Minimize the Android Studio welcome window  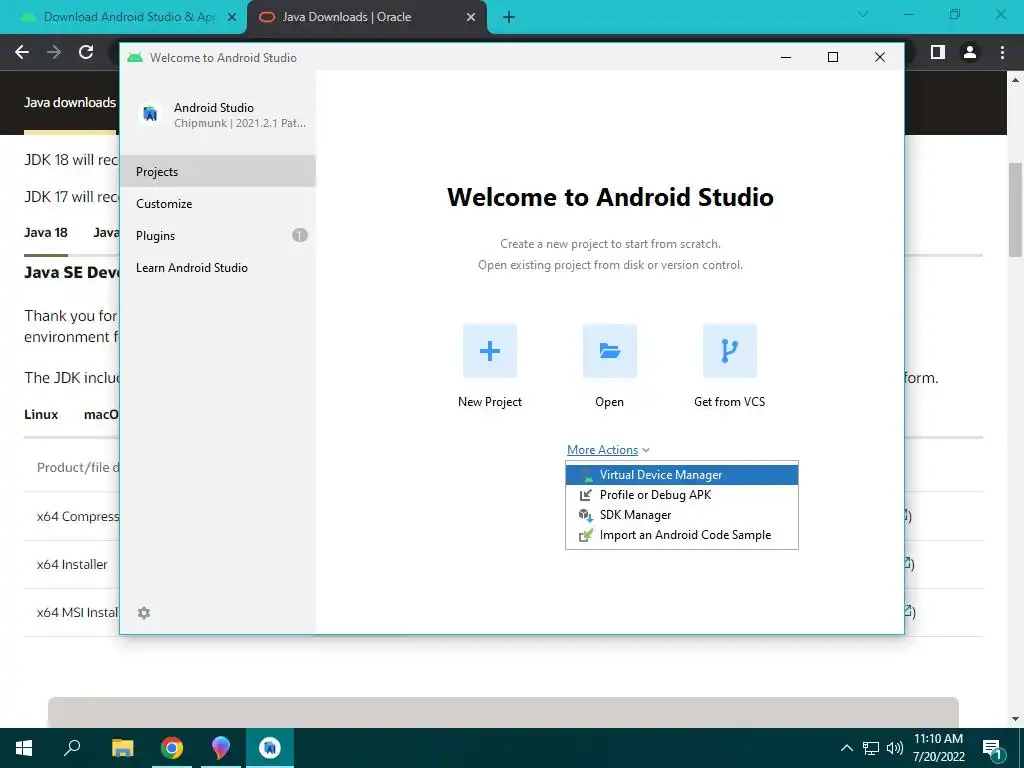coord(786,57)
